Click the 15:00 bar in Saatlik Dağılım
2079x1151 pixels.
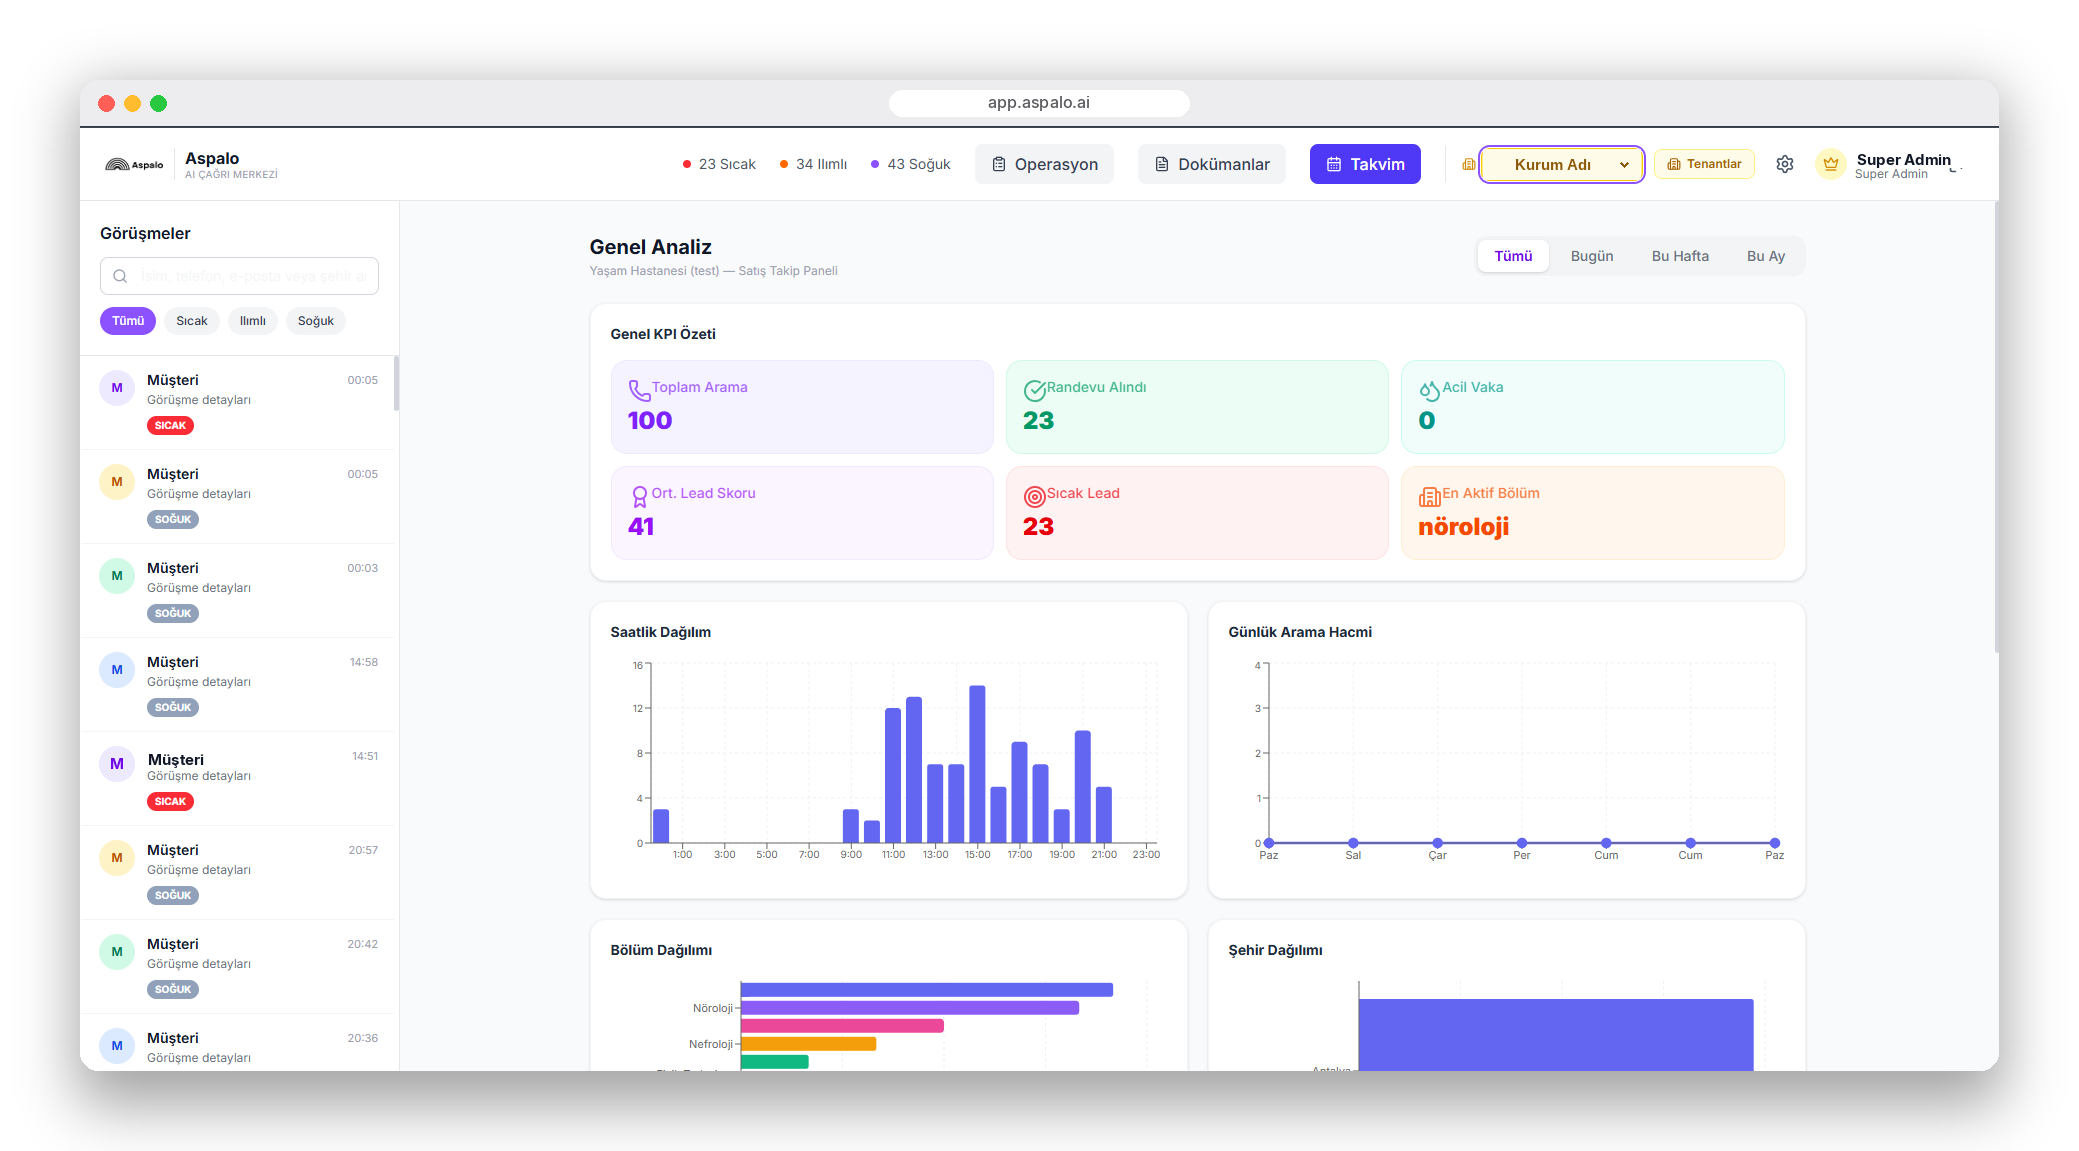click(x=977, y=764)
